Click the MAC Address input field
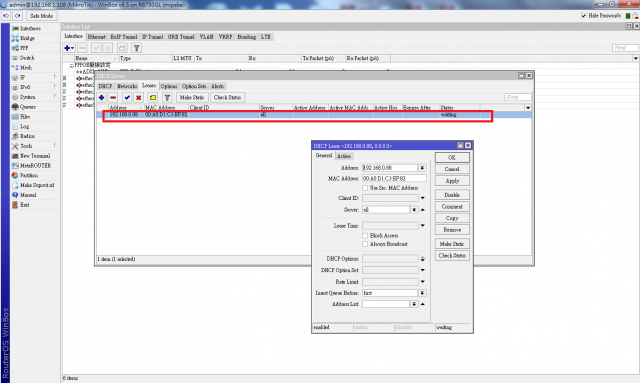640x383 pixels. pos(394,178)
